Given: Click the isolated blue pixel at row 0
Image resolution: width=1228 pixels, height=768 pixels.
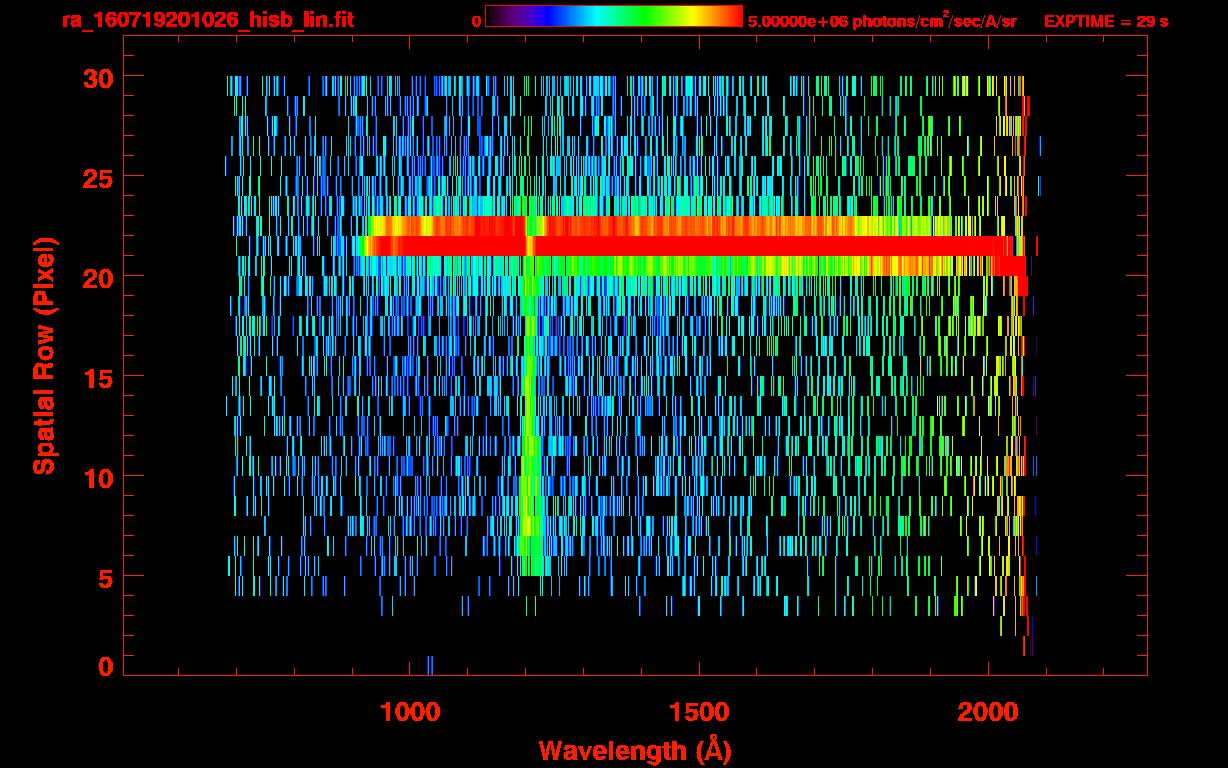Looking at the screenshot, I should (430, 665).
